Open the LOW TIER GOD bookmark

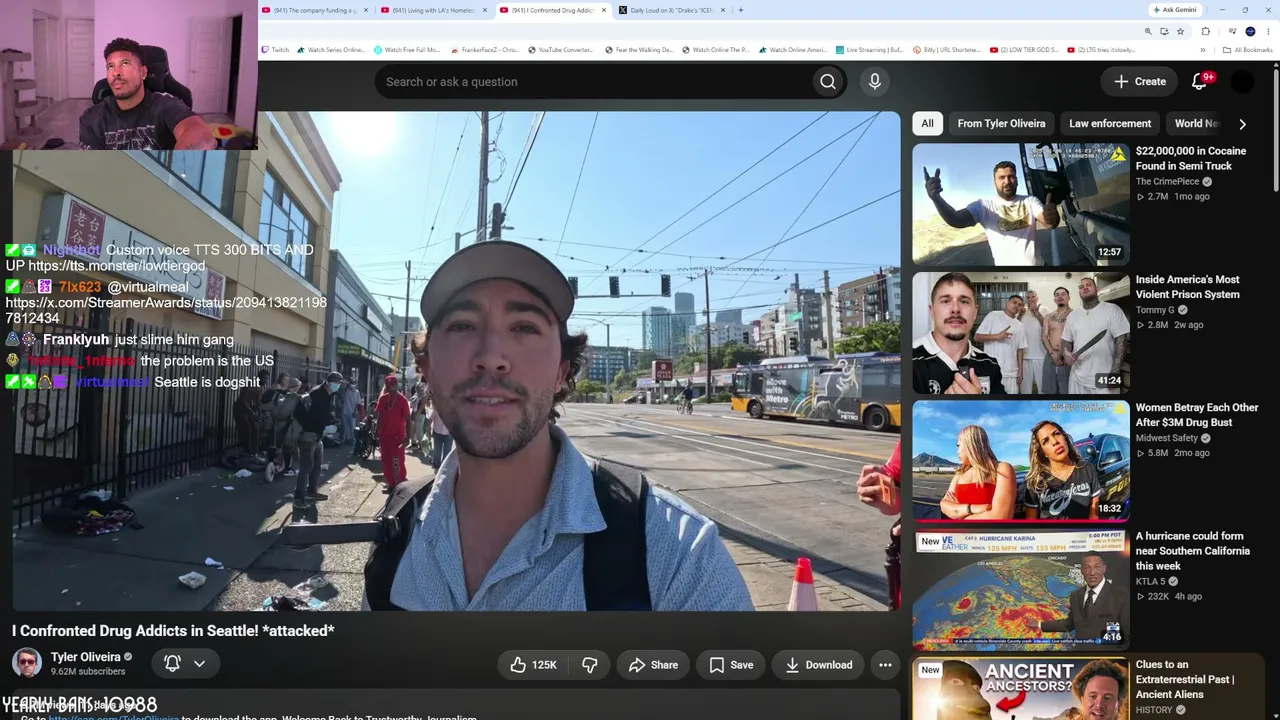(x=1024, y=50)
